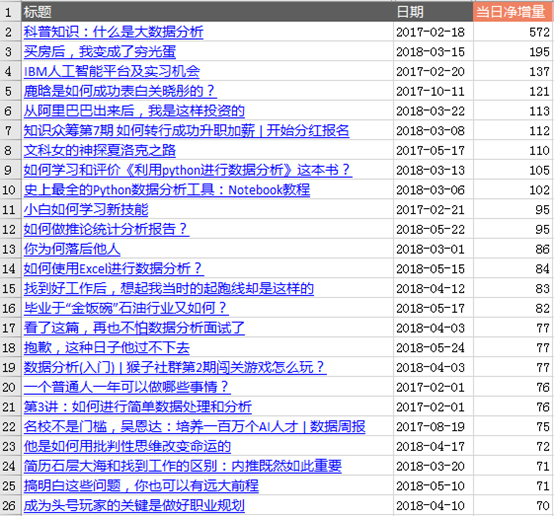
Task: Click date cell 2018-03-06
Action: [433, 190]
